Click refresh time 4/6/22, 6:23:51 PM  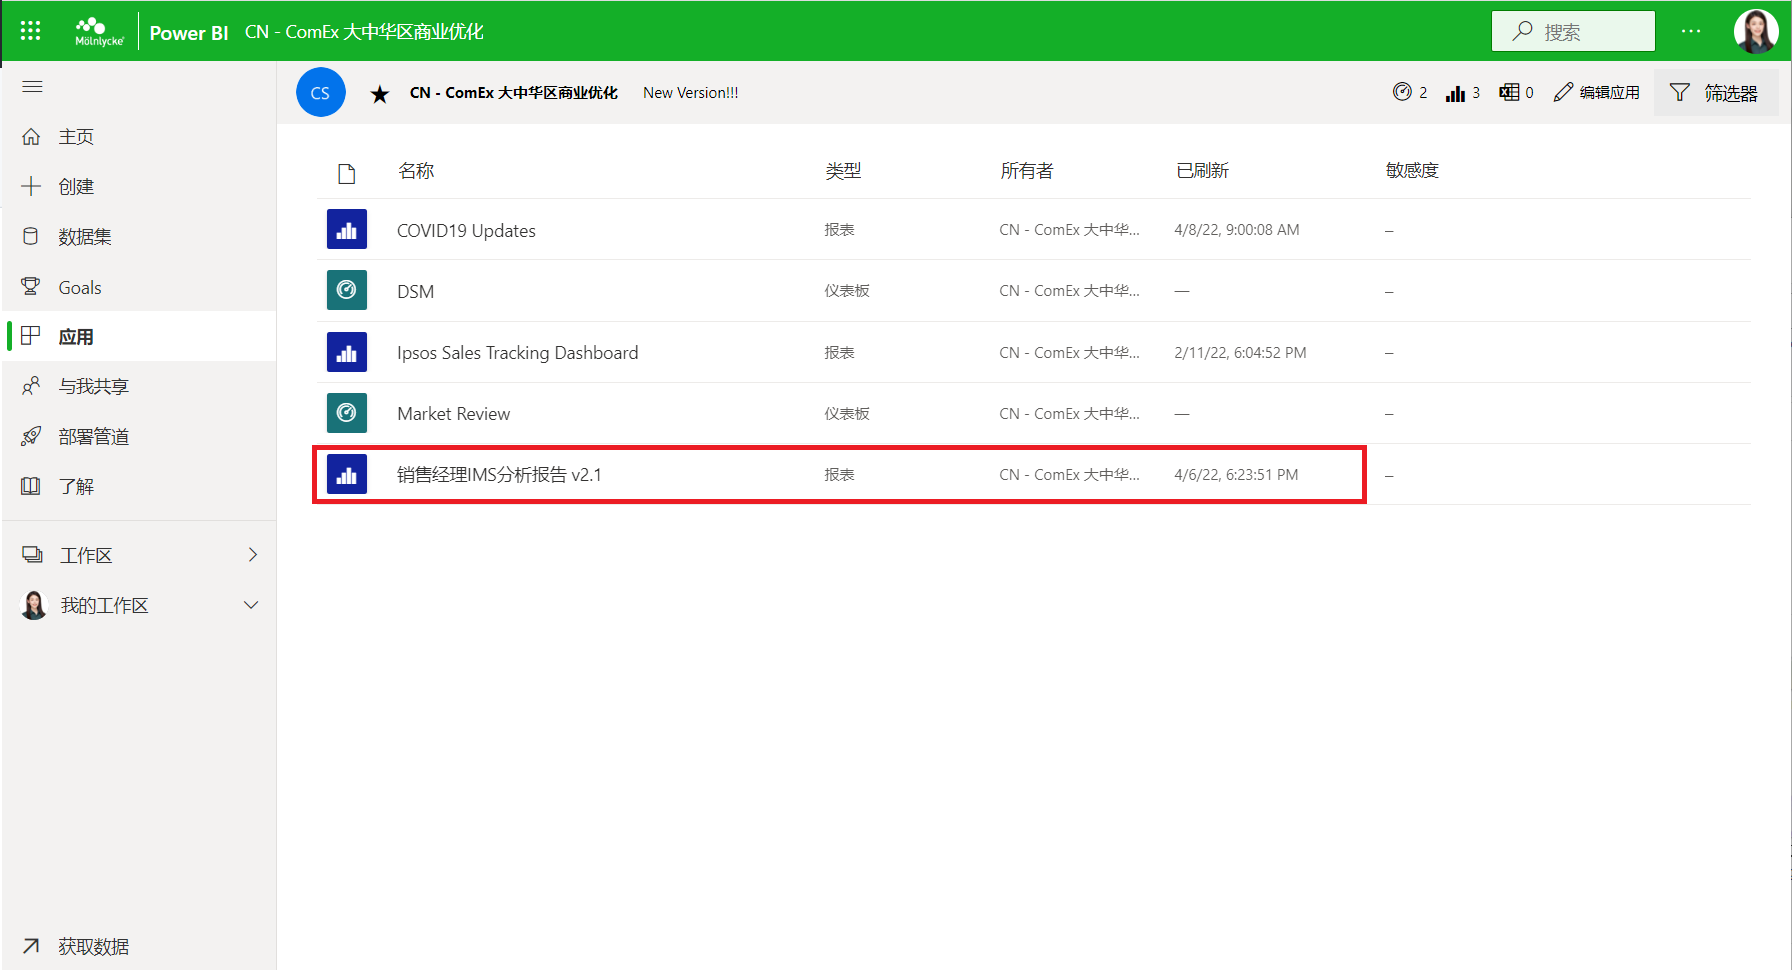(1236, 475)
